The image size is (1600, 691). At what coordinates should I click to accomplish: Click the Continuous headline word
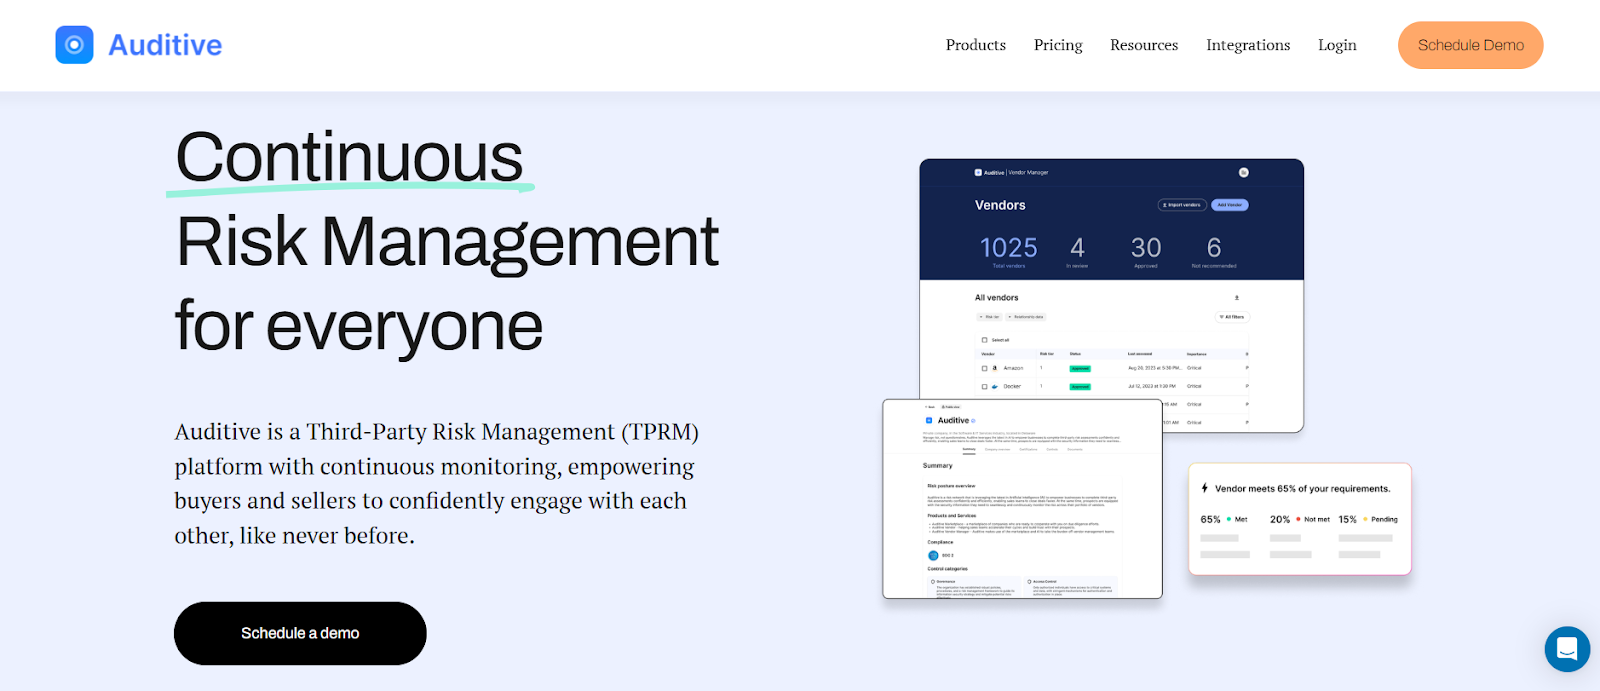point(349,157)
